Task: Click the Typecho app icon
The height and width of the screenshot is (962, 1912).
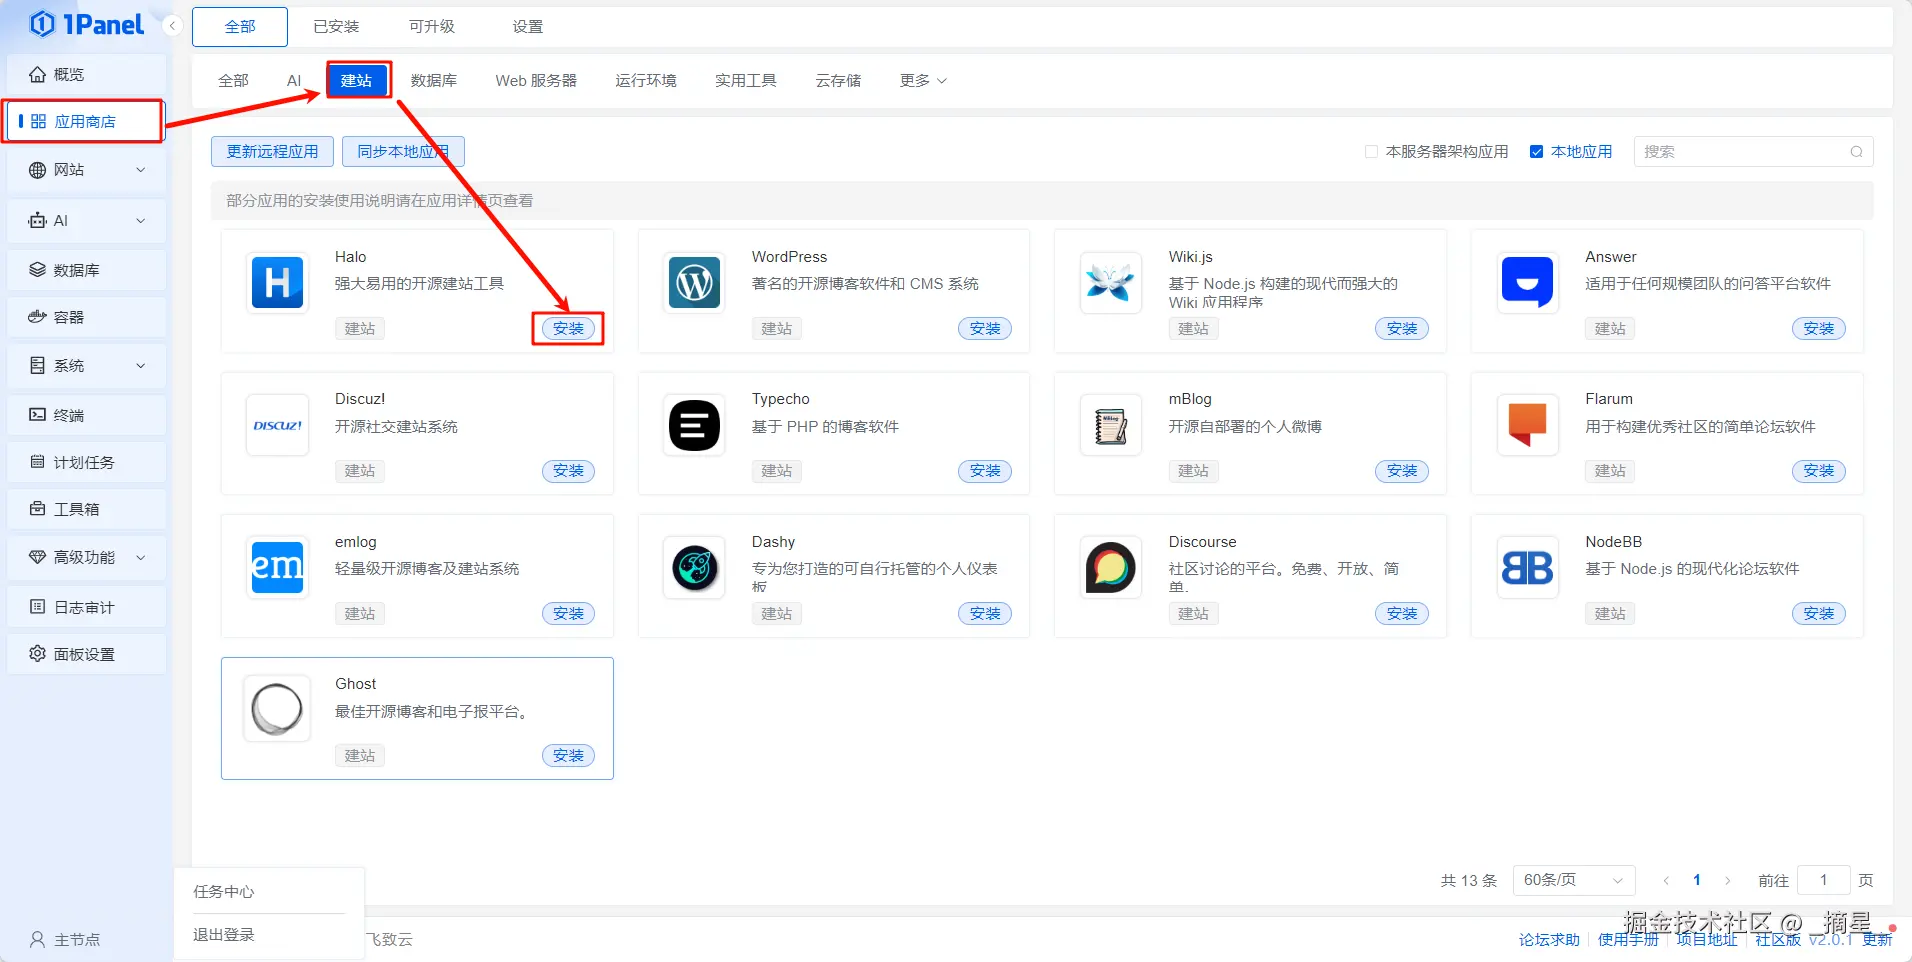Action: (x=694, y=425)
